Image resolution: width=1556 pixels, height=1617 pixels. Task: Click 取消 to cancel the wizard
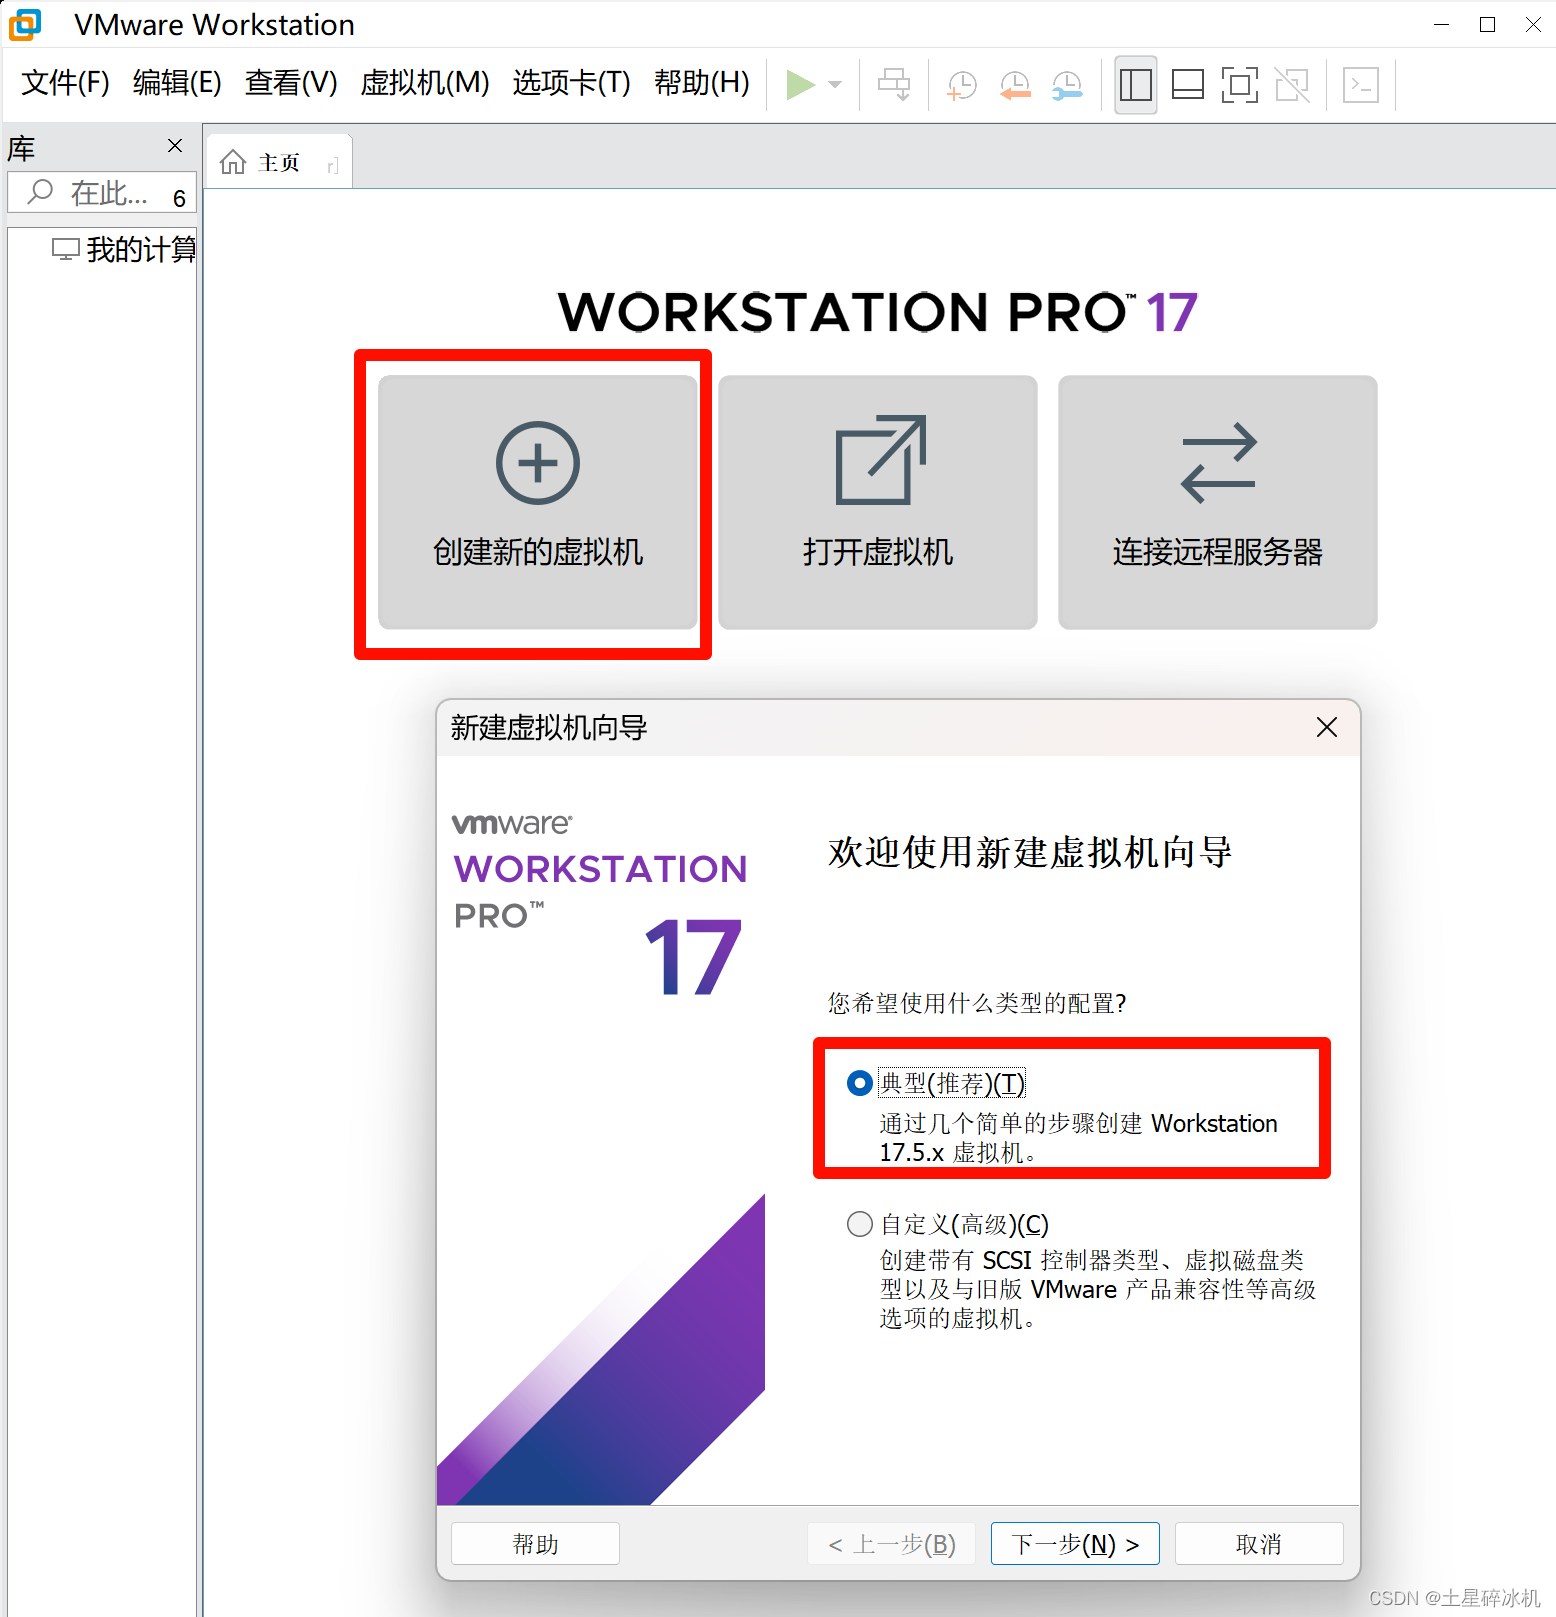(x=1259, y=1544)
